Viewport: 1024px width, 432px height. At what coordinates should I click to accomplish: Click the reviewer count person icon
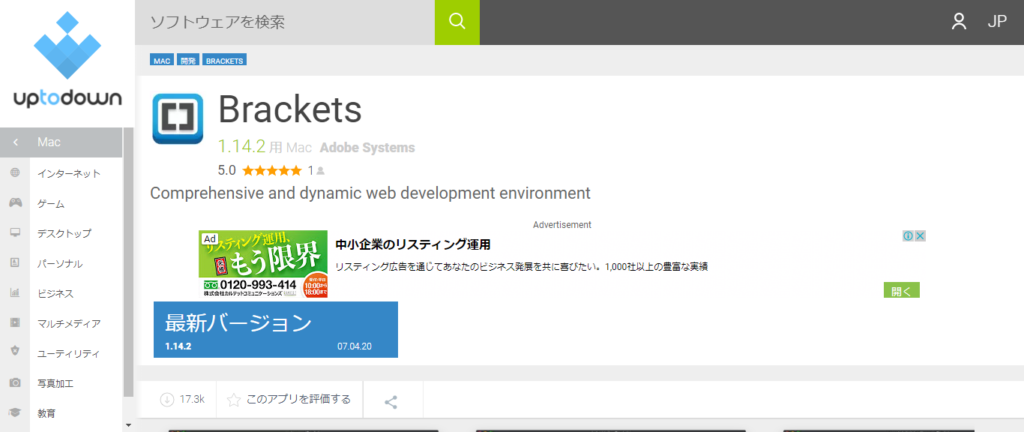(321, 171)
